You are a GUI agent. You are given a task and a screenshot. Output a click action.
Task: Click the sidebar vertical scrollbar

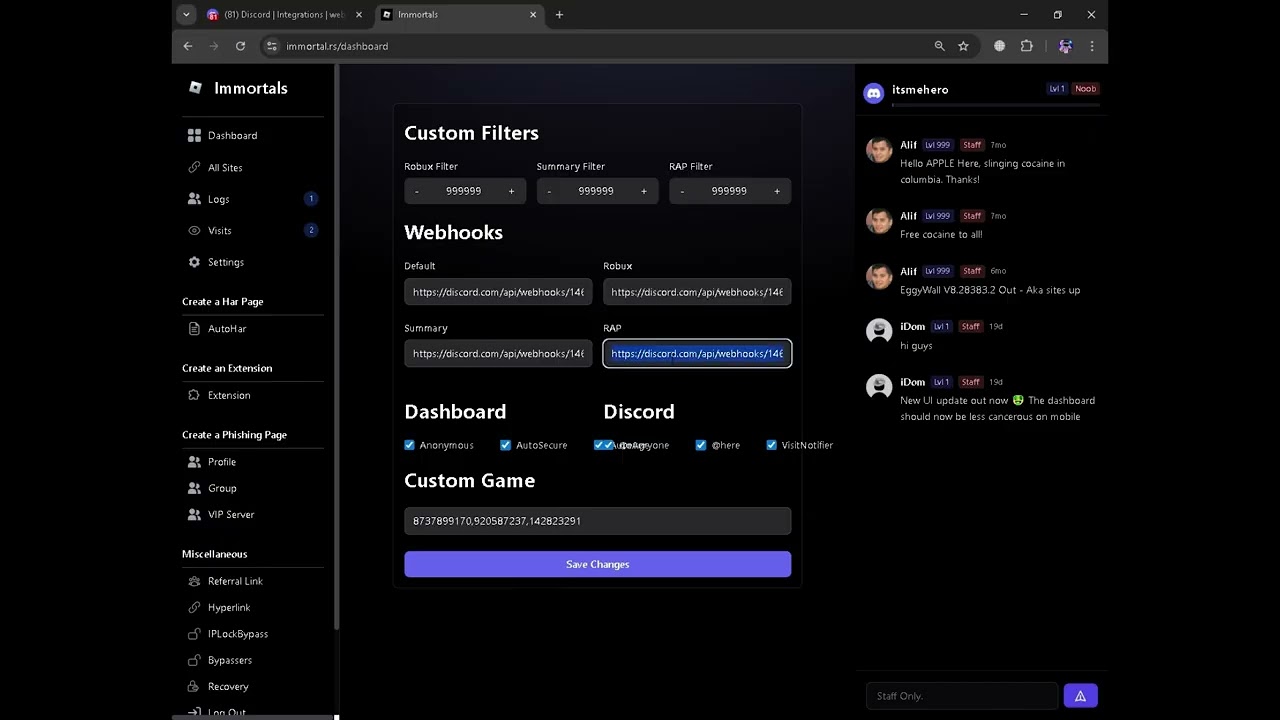(337, 346)
